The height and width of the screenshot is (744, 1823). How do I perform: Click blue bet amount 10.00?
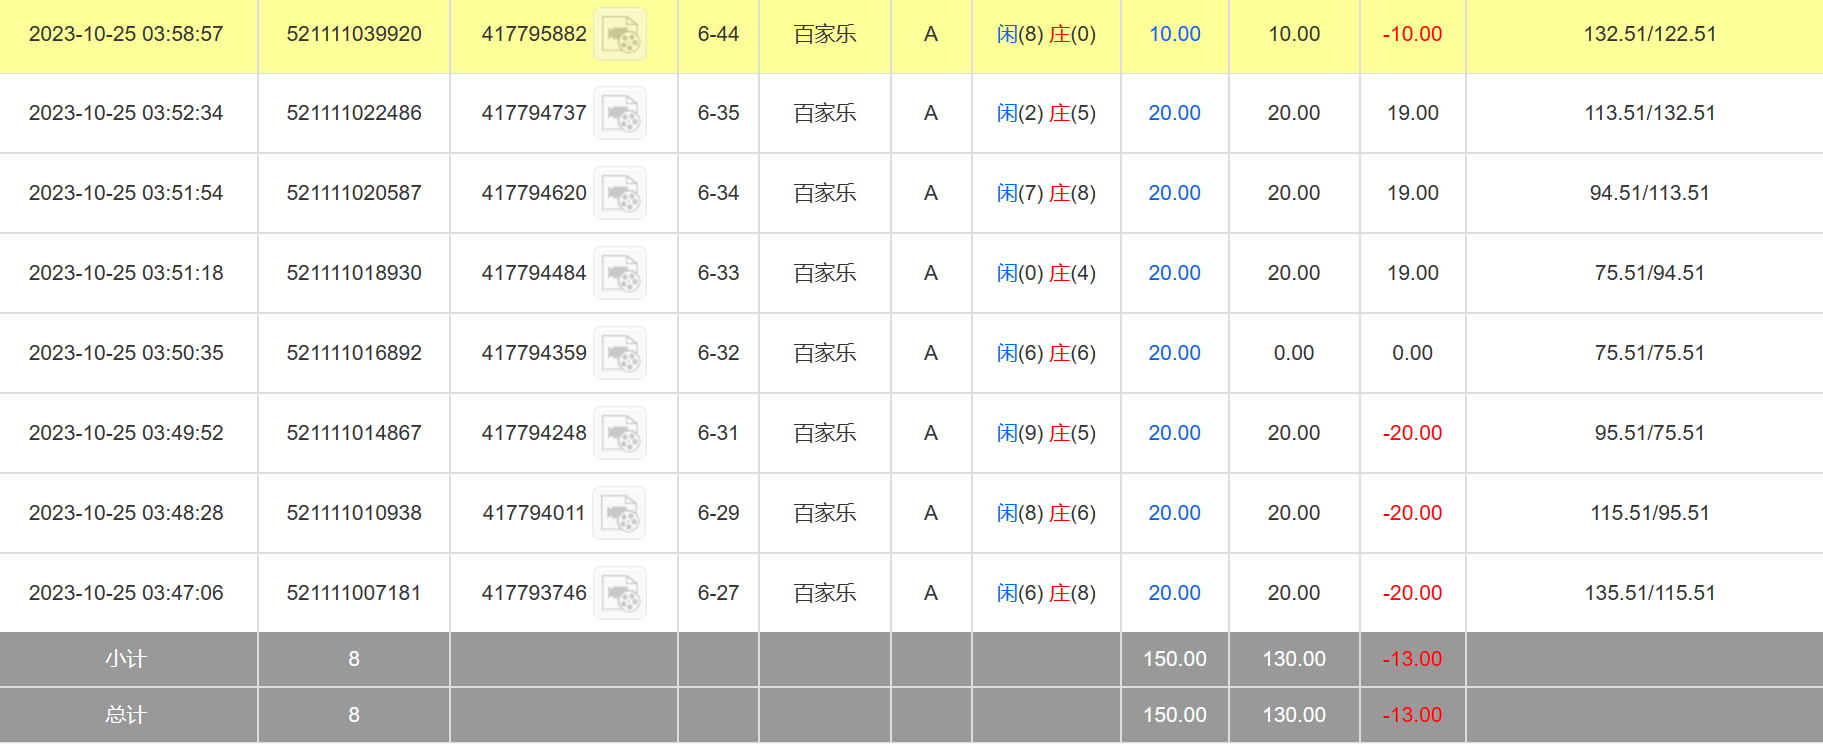[x=1174, y=34]
